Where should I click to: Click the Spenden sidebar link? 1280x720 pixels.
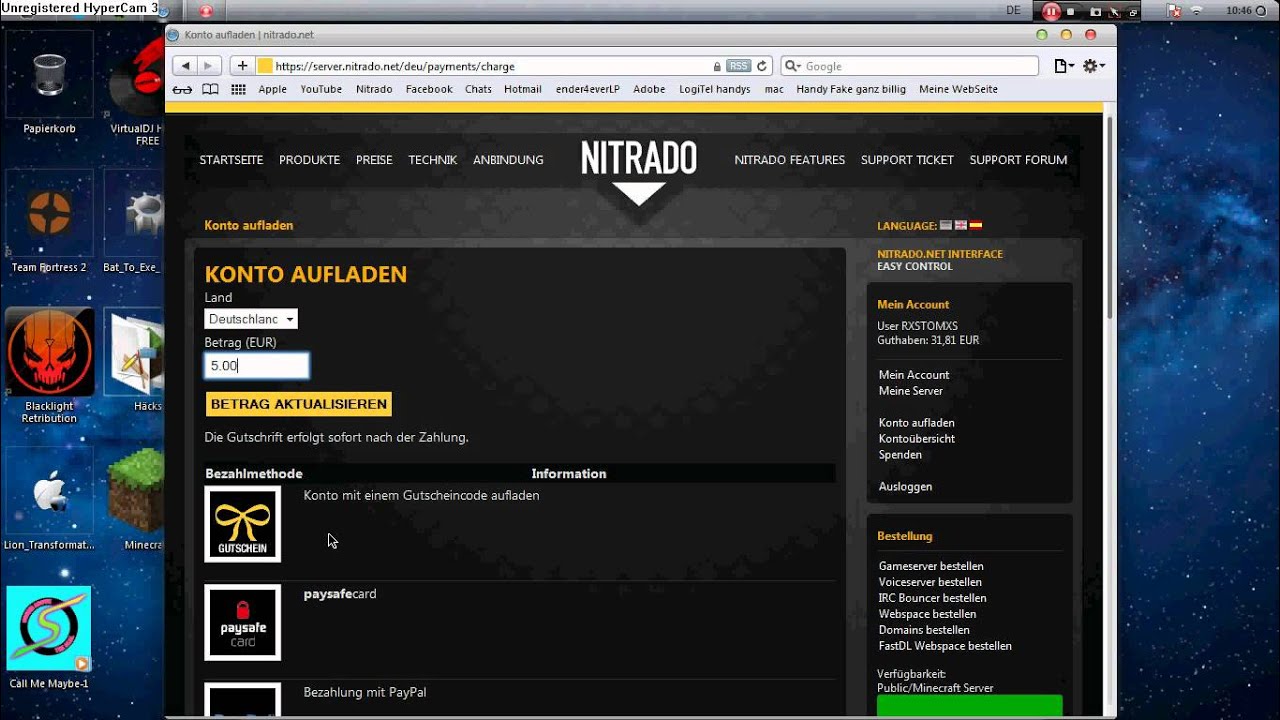[900, 455]
